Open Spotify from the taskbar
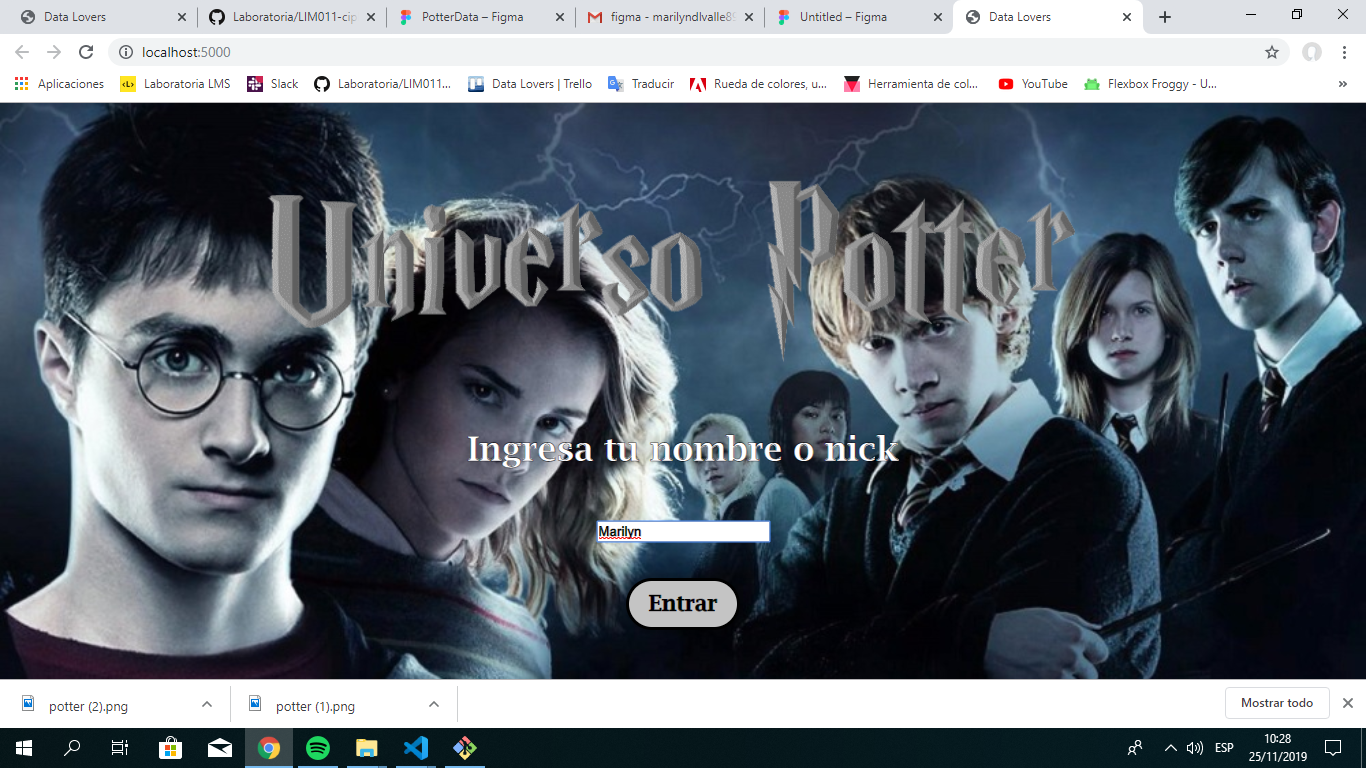This screenshot has width=1366, height=768. tap(318, 748)
